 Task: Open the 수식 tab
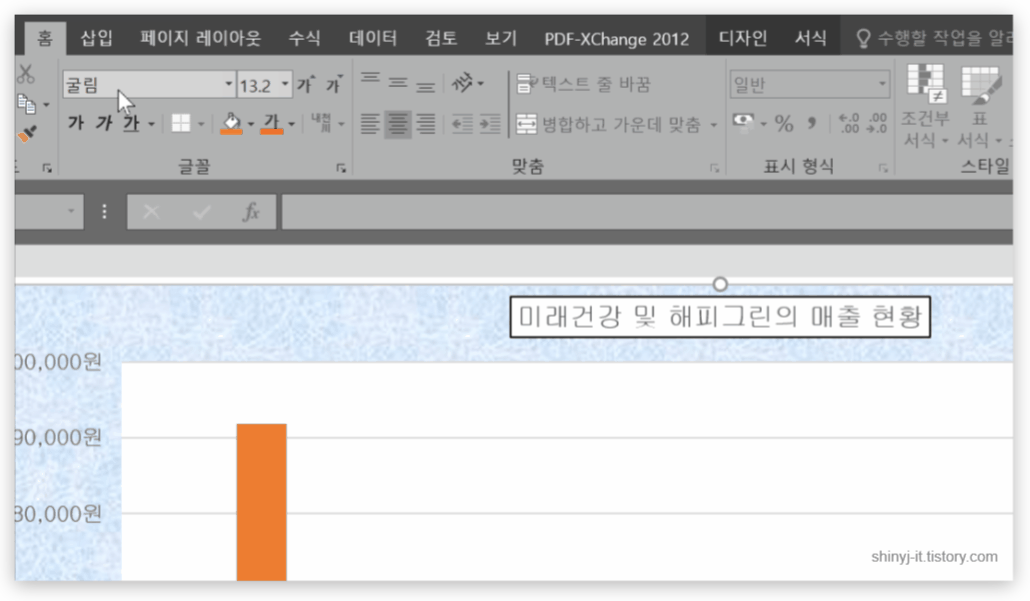pyautogui.click(x=305, y=38)
